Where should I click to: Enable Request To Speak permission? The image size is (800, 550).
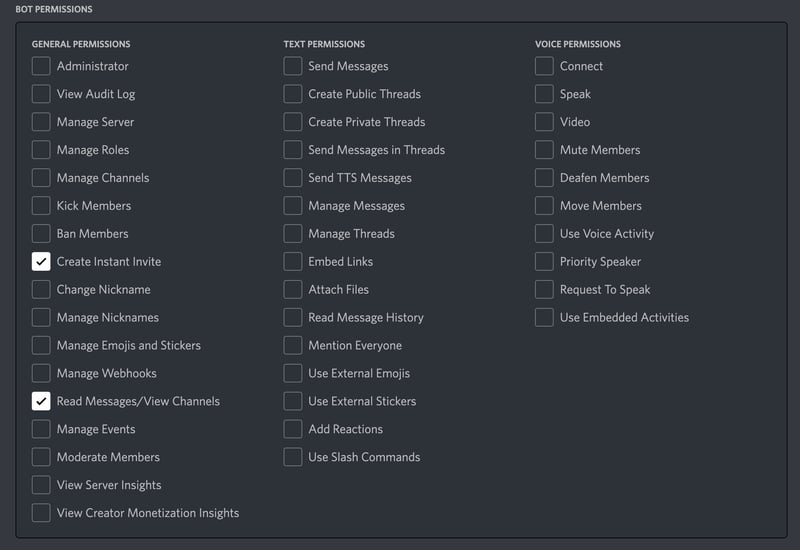coord(544,289)
